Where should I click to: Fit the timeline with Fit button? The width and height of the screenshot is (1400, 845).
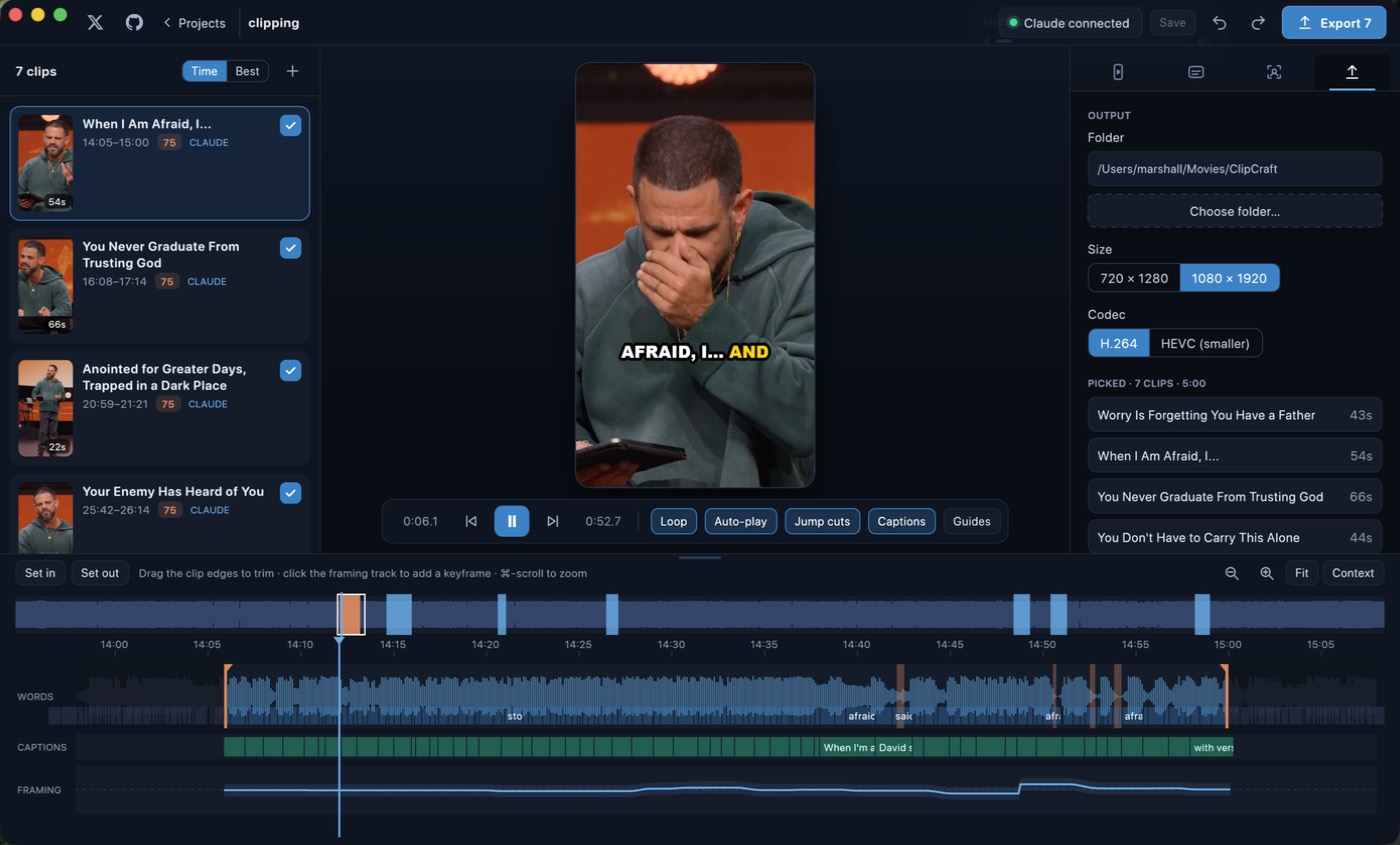tap(1301, 573)
